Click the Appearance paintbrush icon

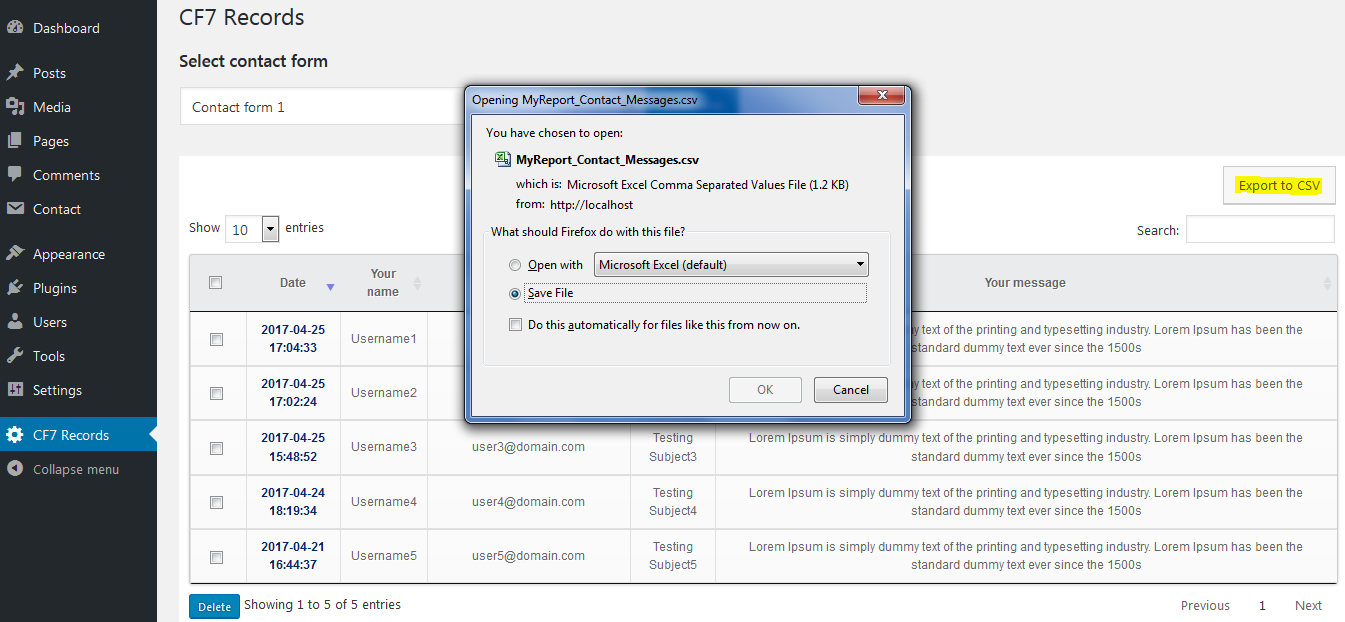pyautogui.click(x=15, y=254)
